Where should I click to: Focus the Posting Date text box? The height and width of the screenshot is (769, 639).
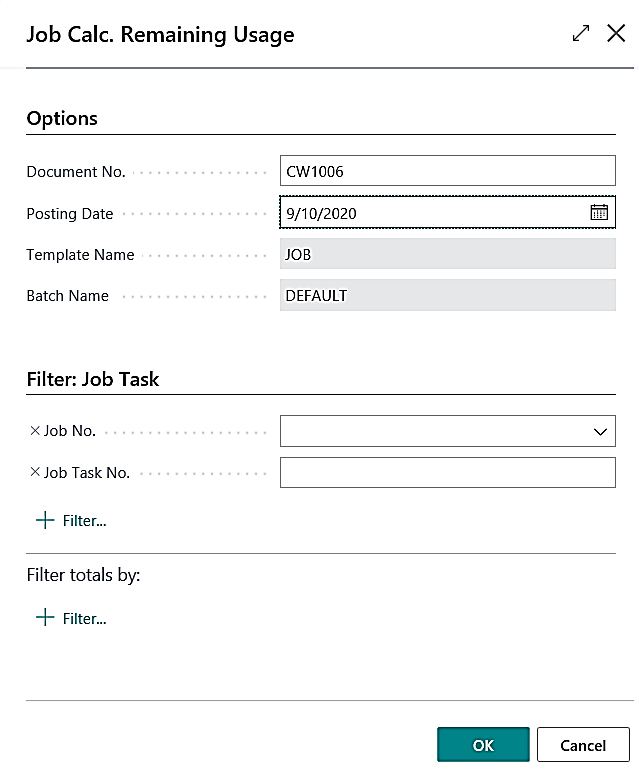[432, 213]
